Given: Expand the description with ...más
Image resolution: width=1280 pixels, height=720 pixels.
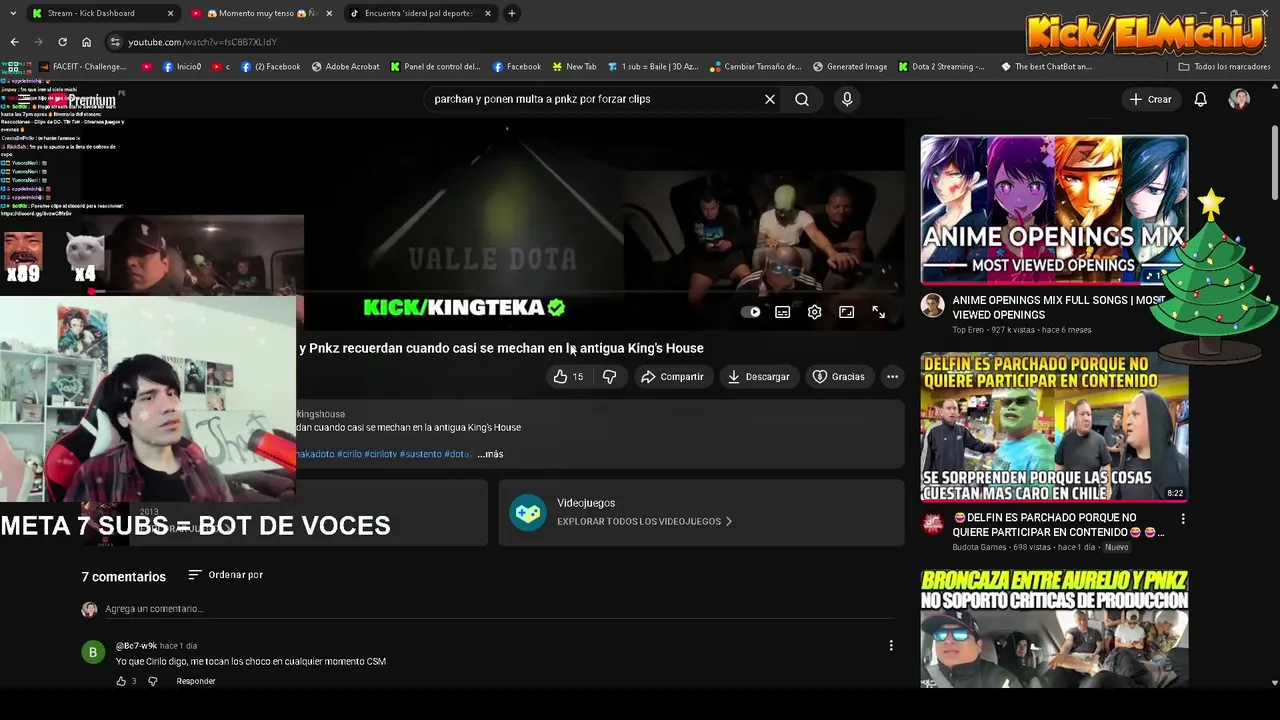Looking at the screenshot, I should 490,454.
